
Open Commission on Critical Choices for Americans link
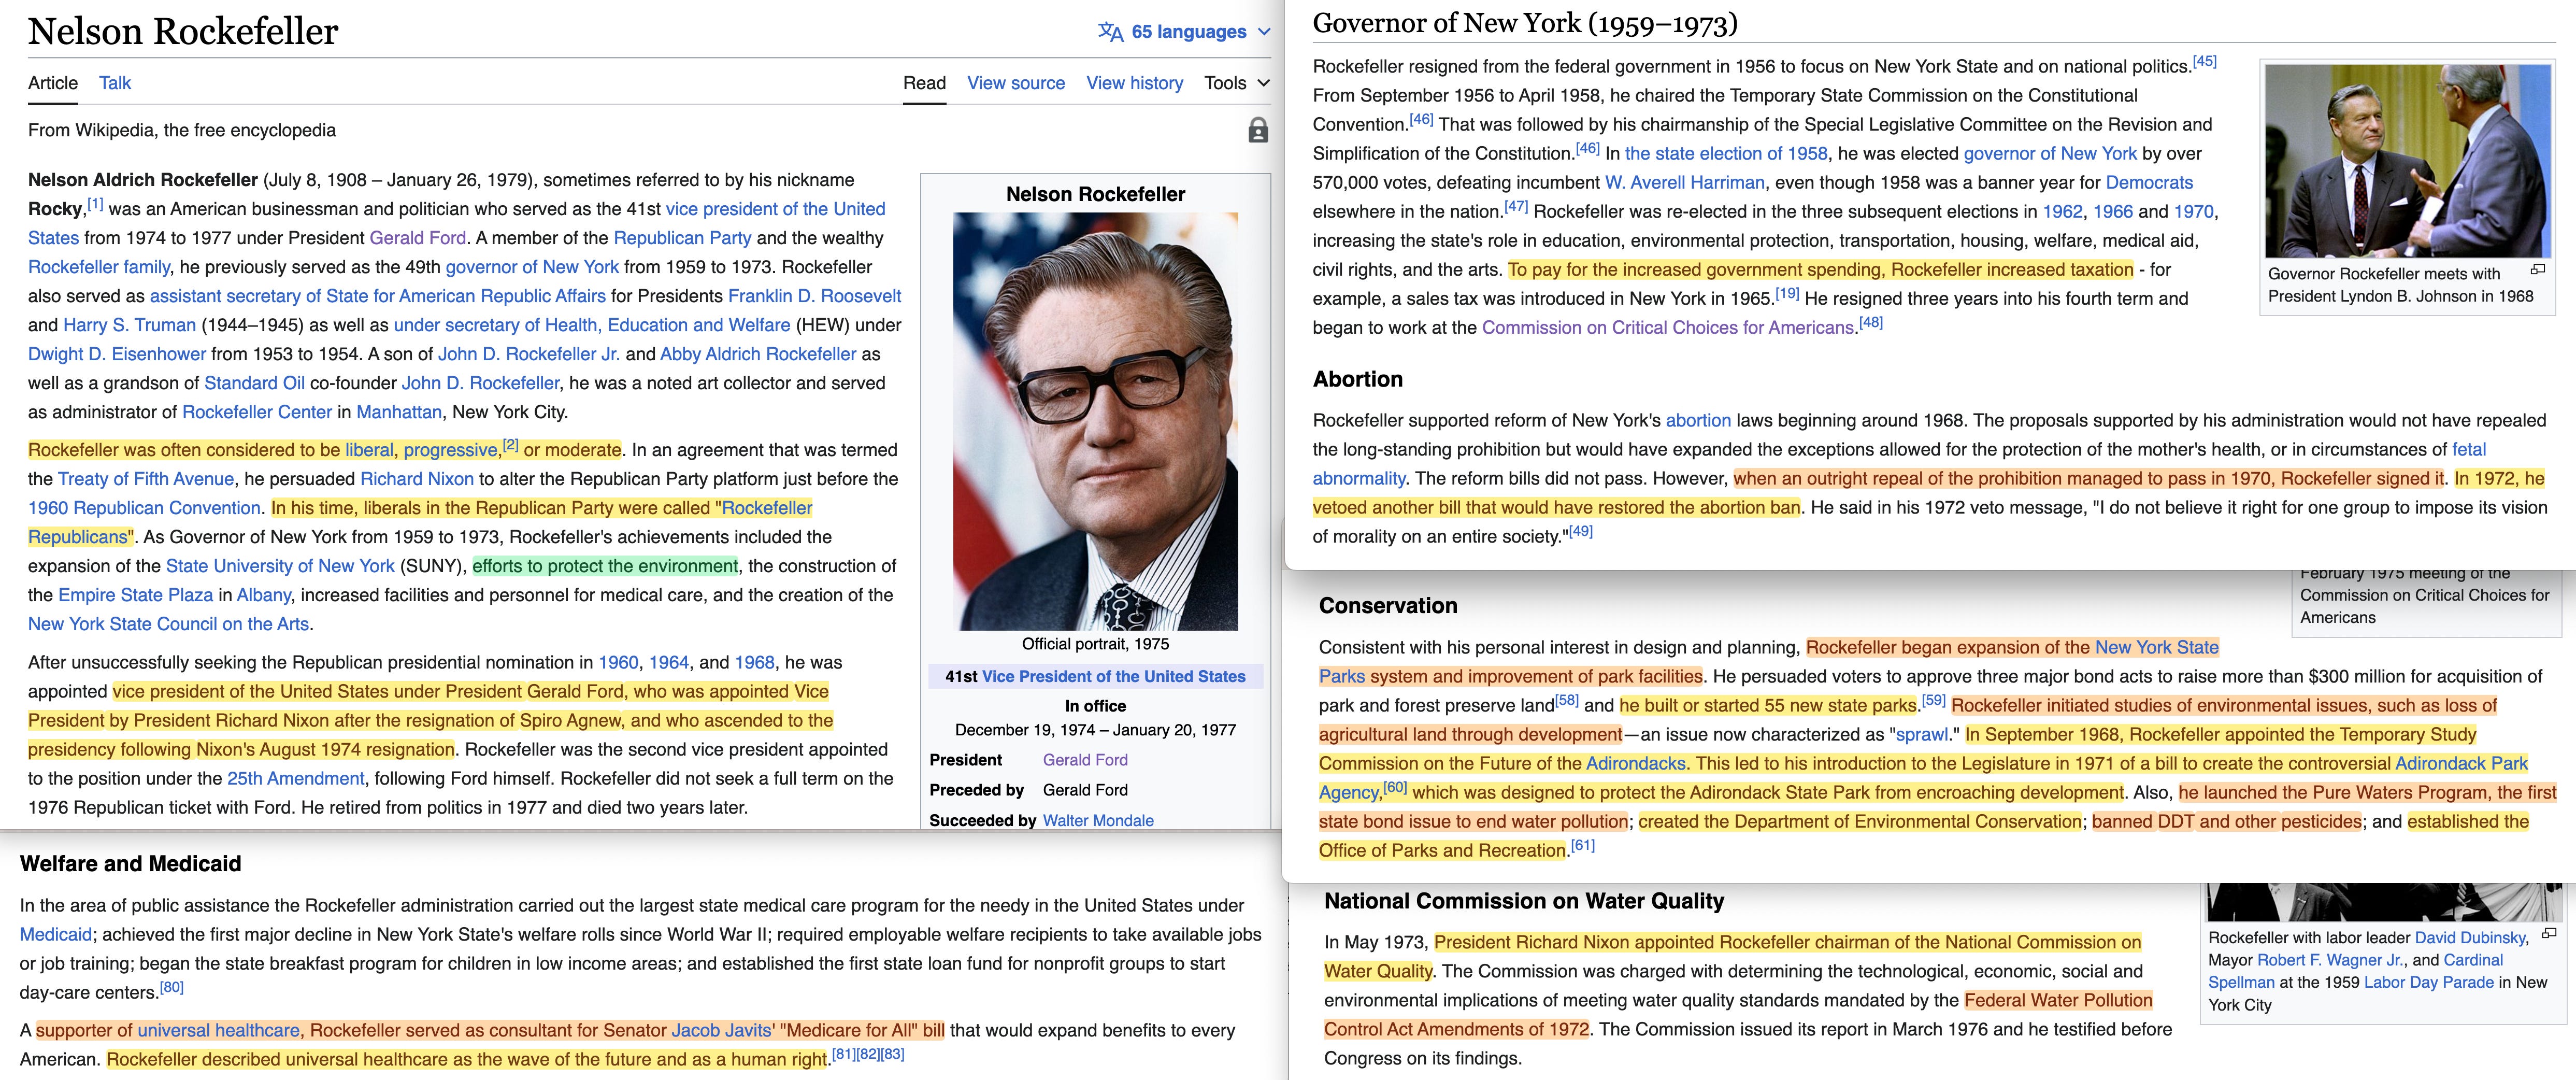[x=1668, y=328]
